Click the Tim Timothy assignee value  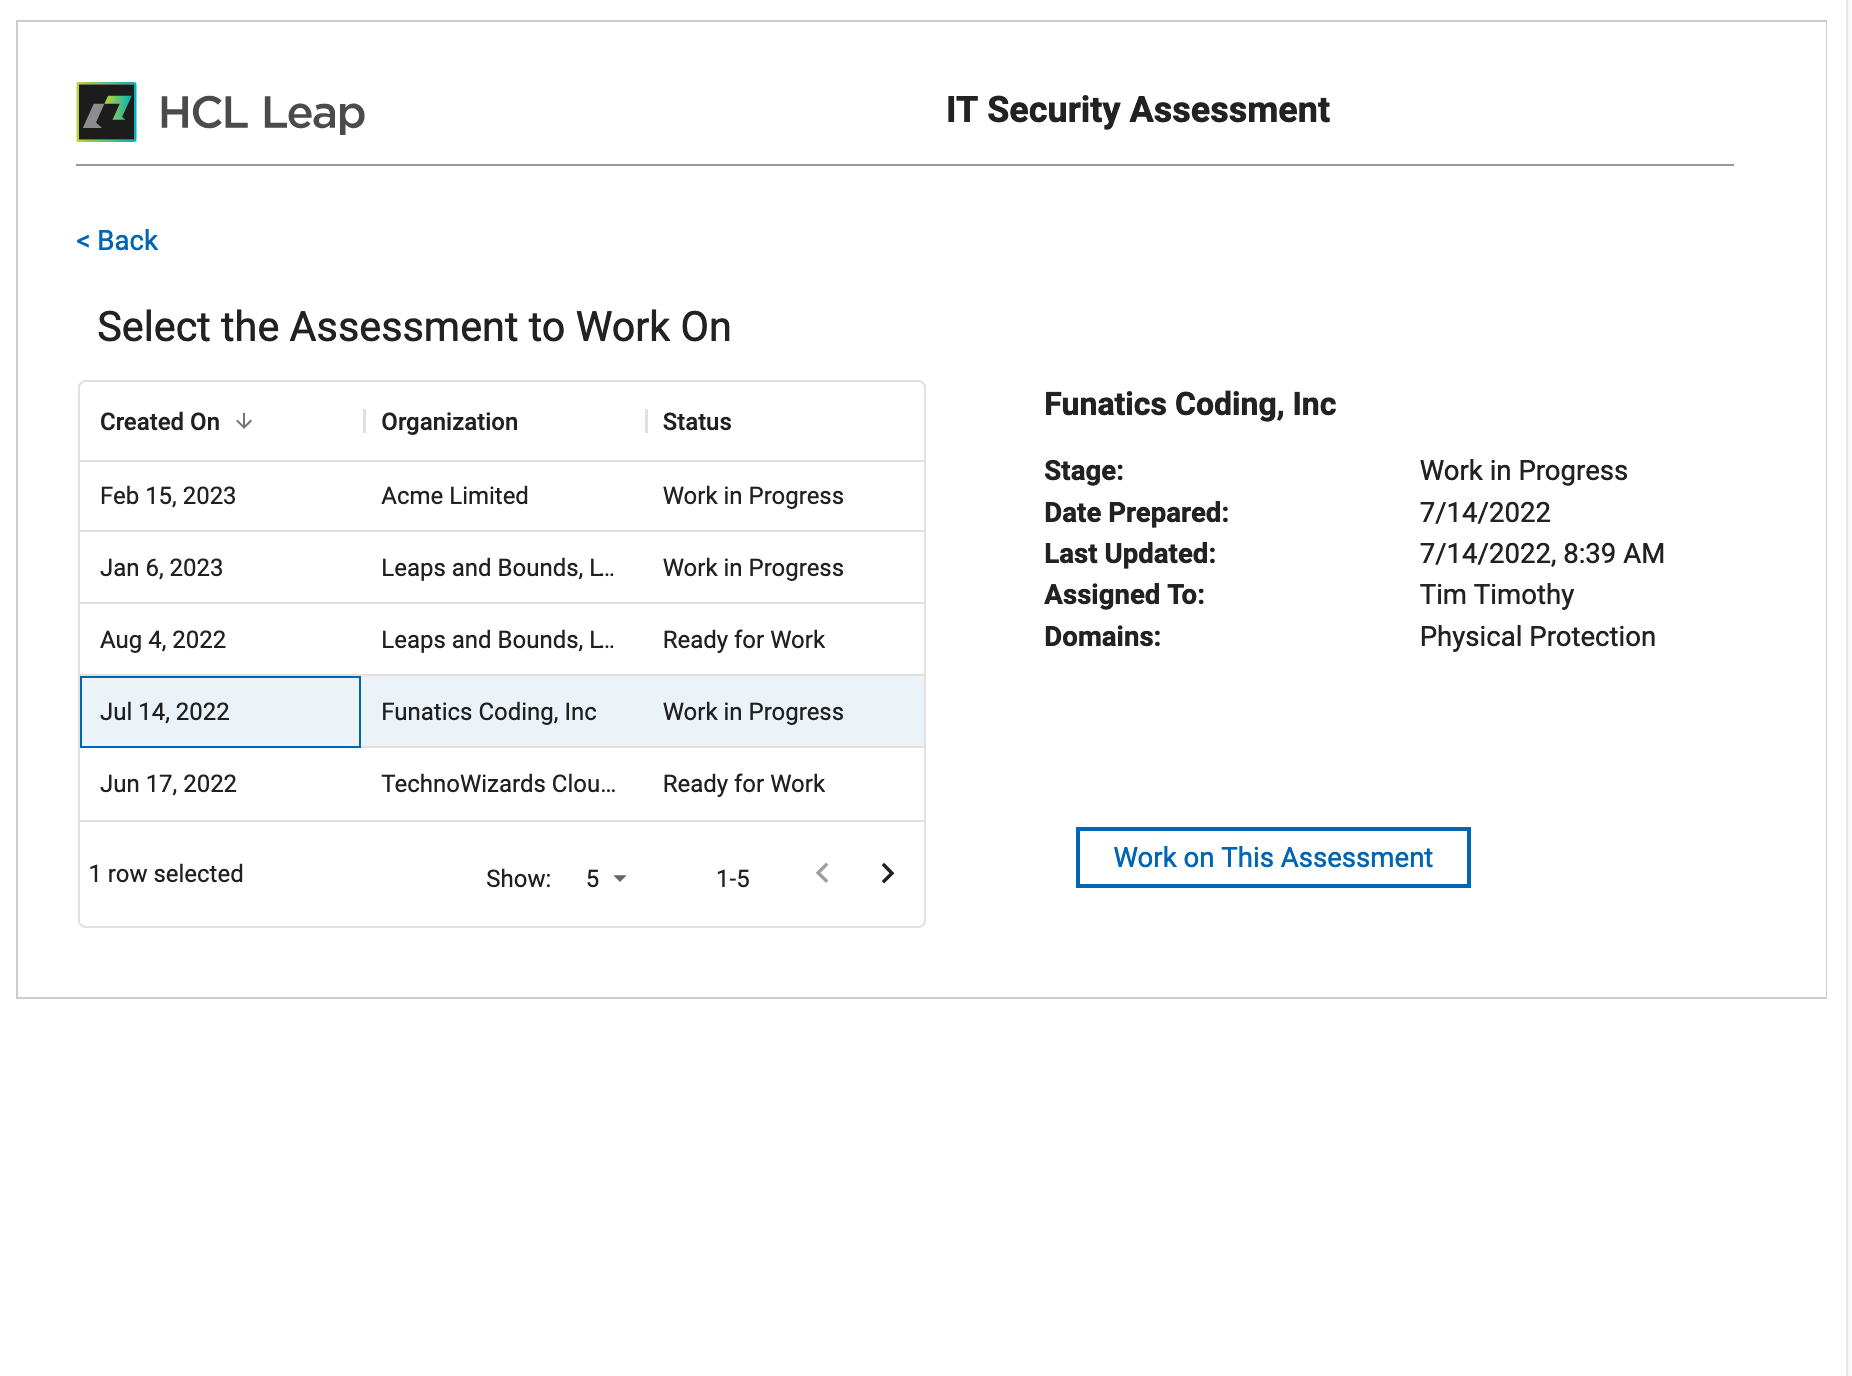tap(1497, 595)
